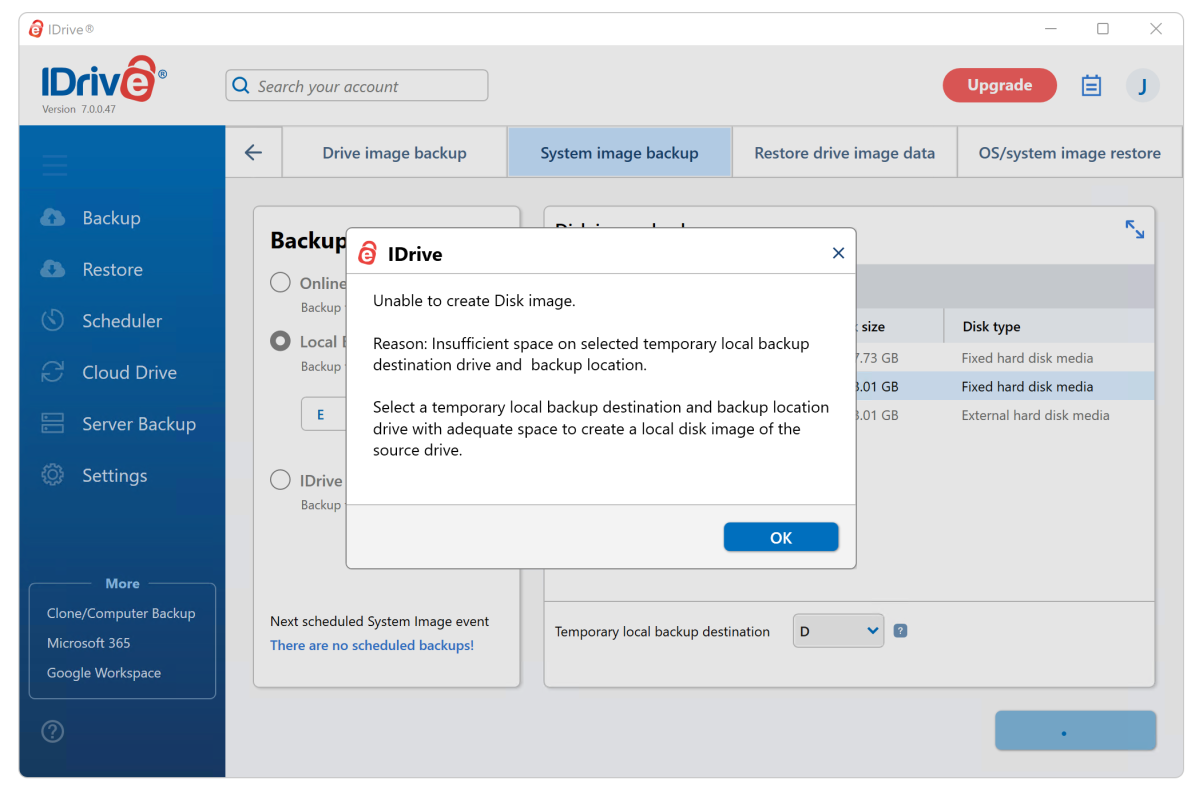Select the IDrive backup radio button
Image resolution: width=1199 pixels, height=800 pixels.
click(x=281, y=480)
